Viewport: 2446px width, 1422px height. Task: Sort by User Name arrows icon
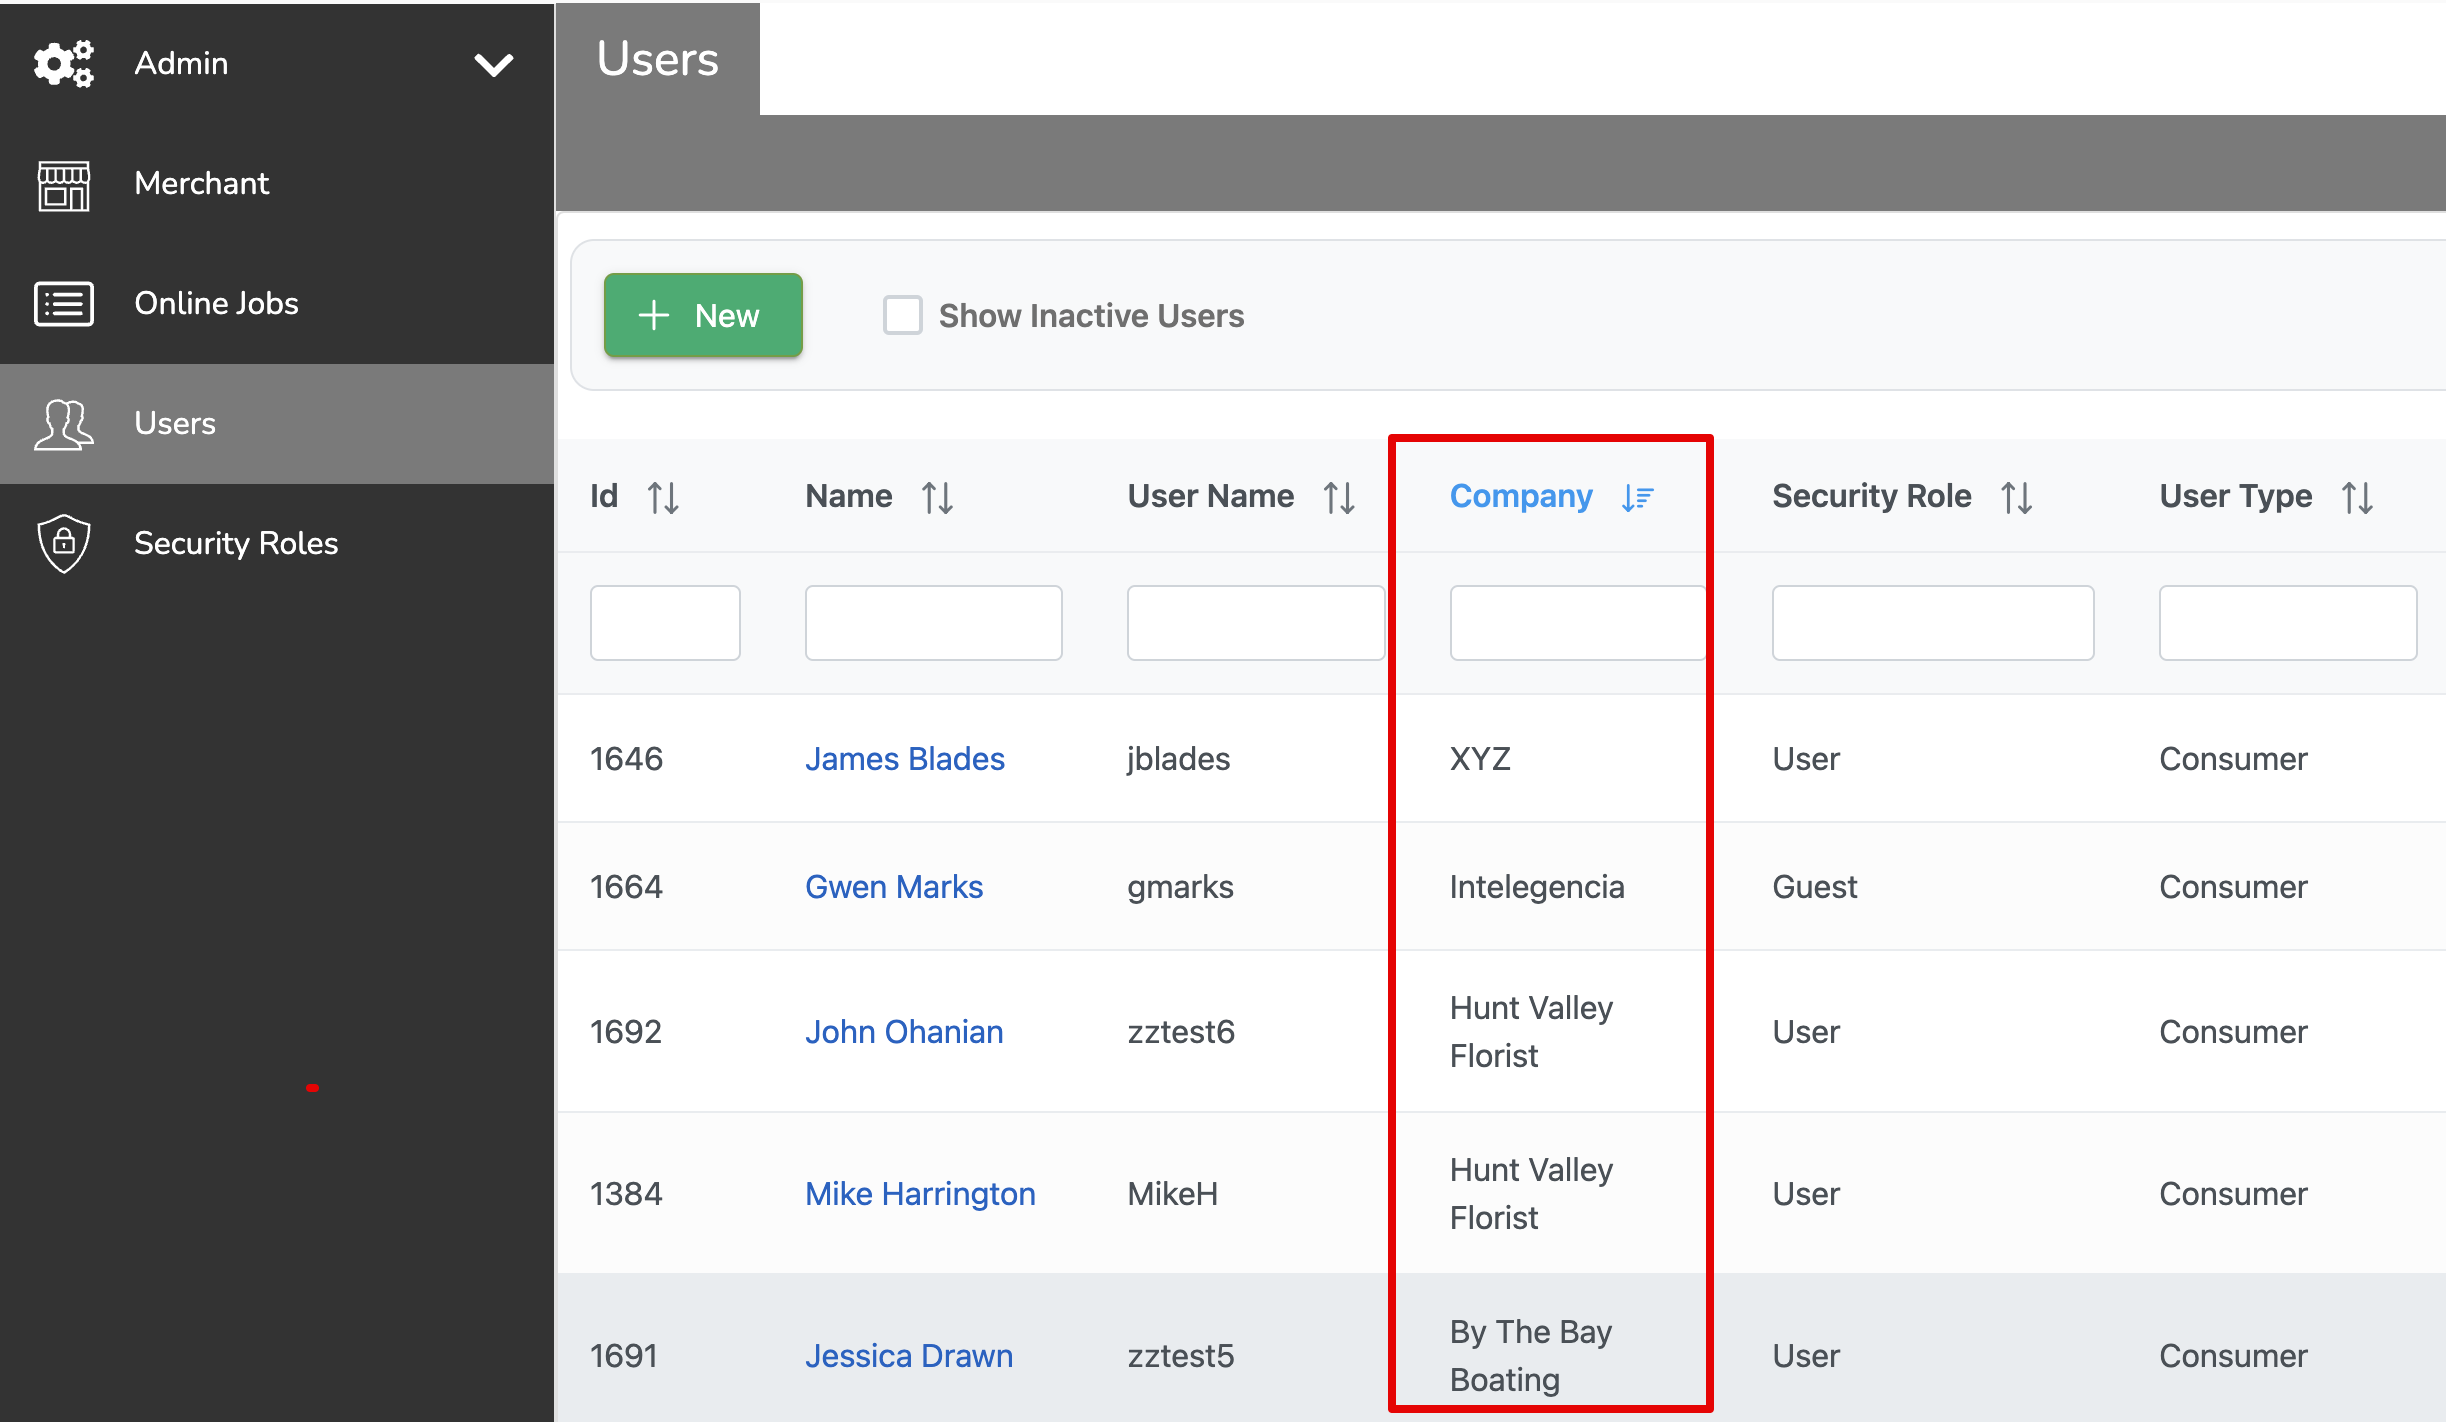pos(1339,497)
